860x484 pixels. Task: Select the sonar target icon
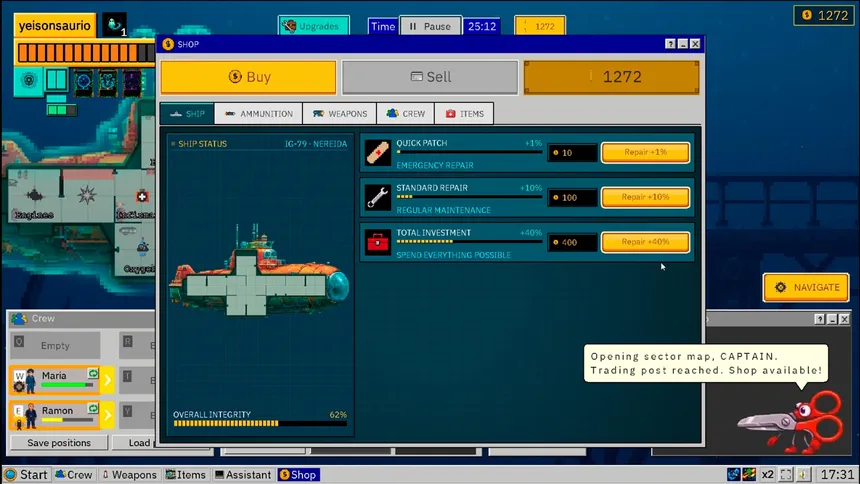point(29,81)
